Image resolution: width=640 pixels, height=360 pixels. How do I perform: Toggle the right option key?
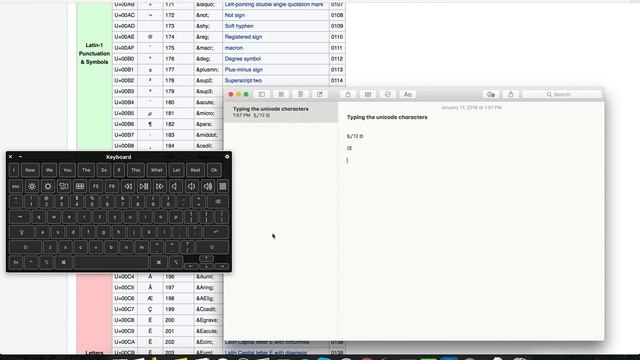point(176,262)
